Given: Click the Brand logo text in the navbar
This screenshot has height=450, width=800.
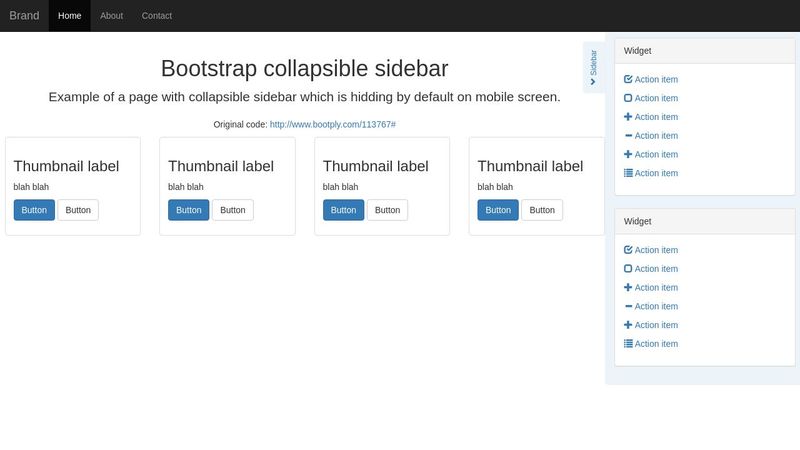Looking at the screenshot, I should (24, 16).
